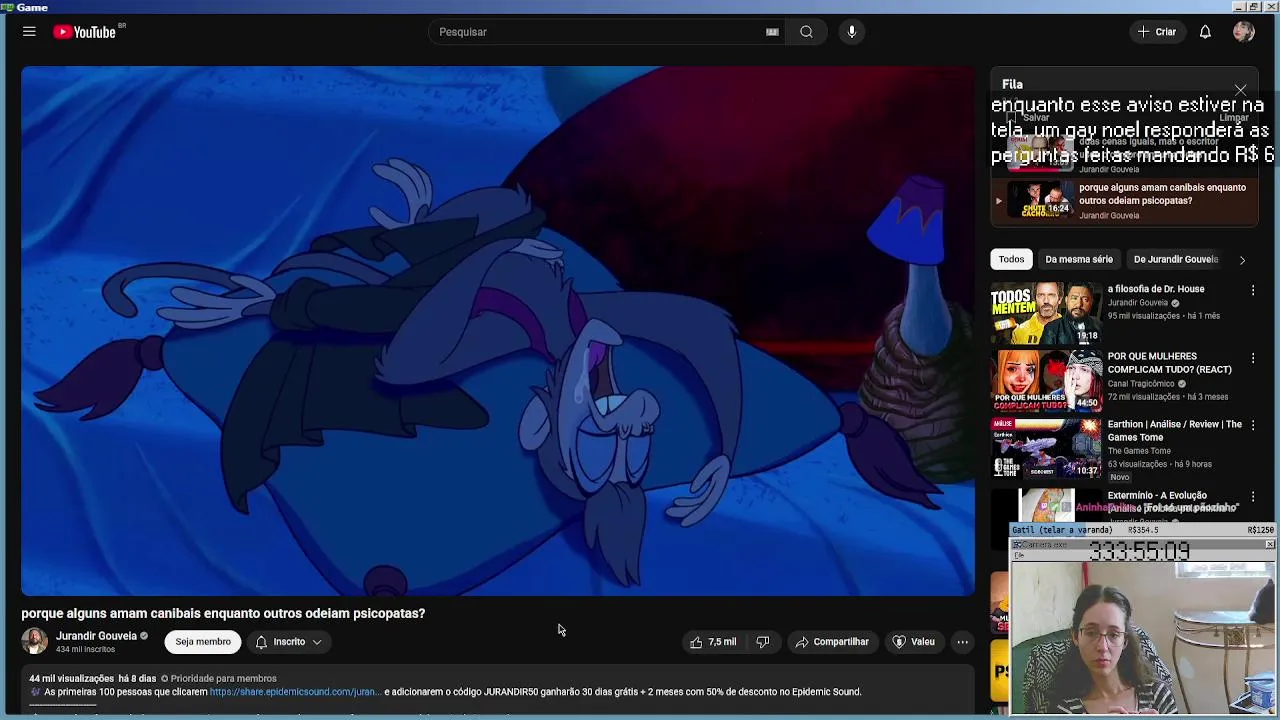Click the video player to pause
1280x720 pixels.
pos(498,331)
